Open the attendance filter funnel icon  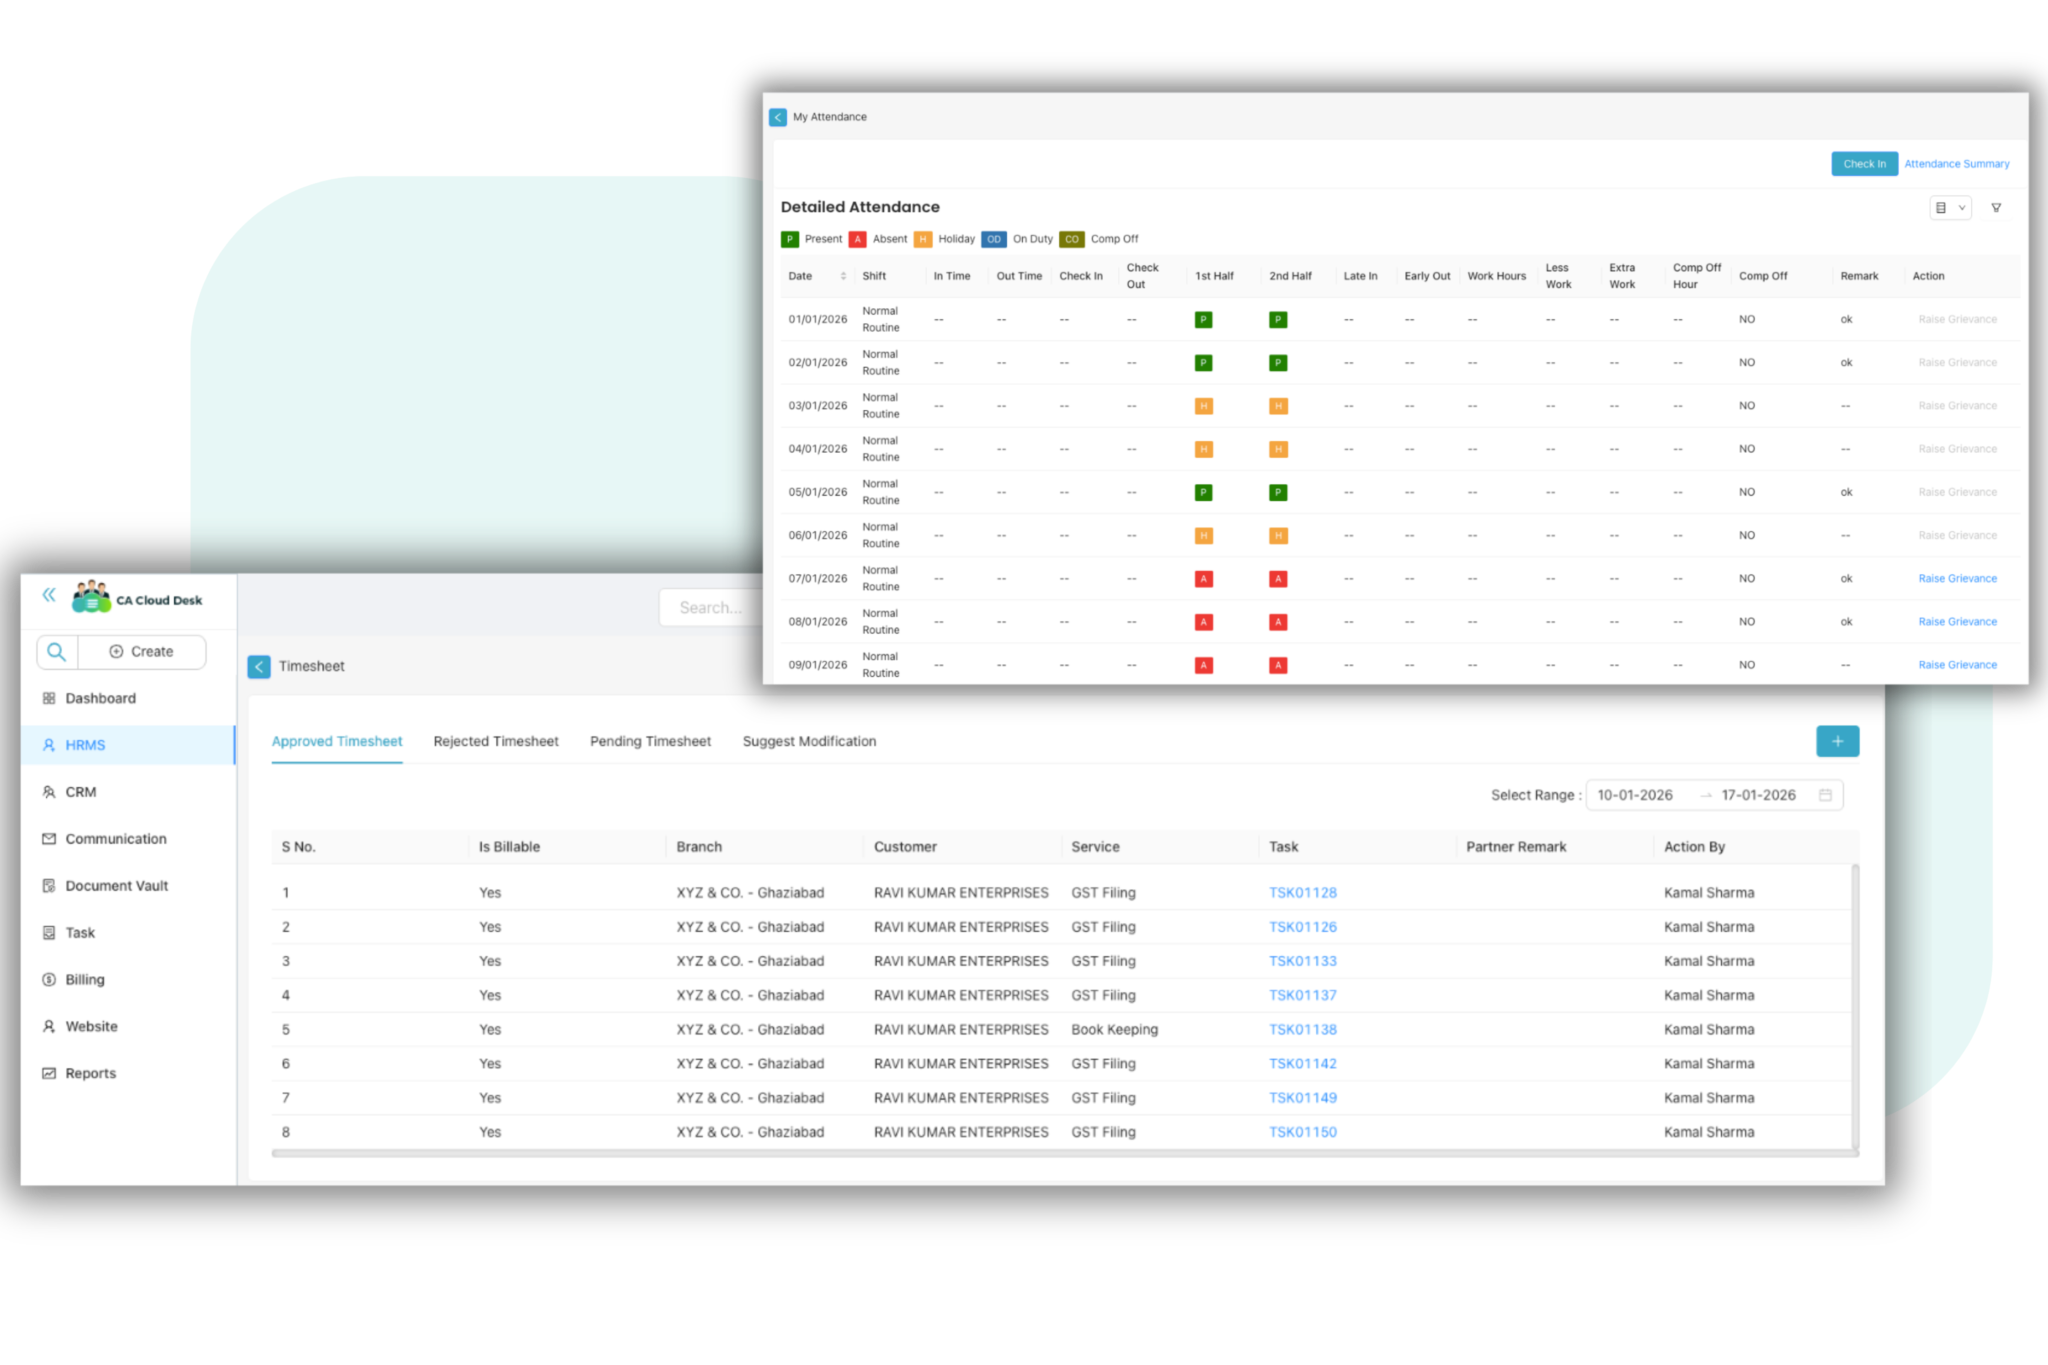1996,208
